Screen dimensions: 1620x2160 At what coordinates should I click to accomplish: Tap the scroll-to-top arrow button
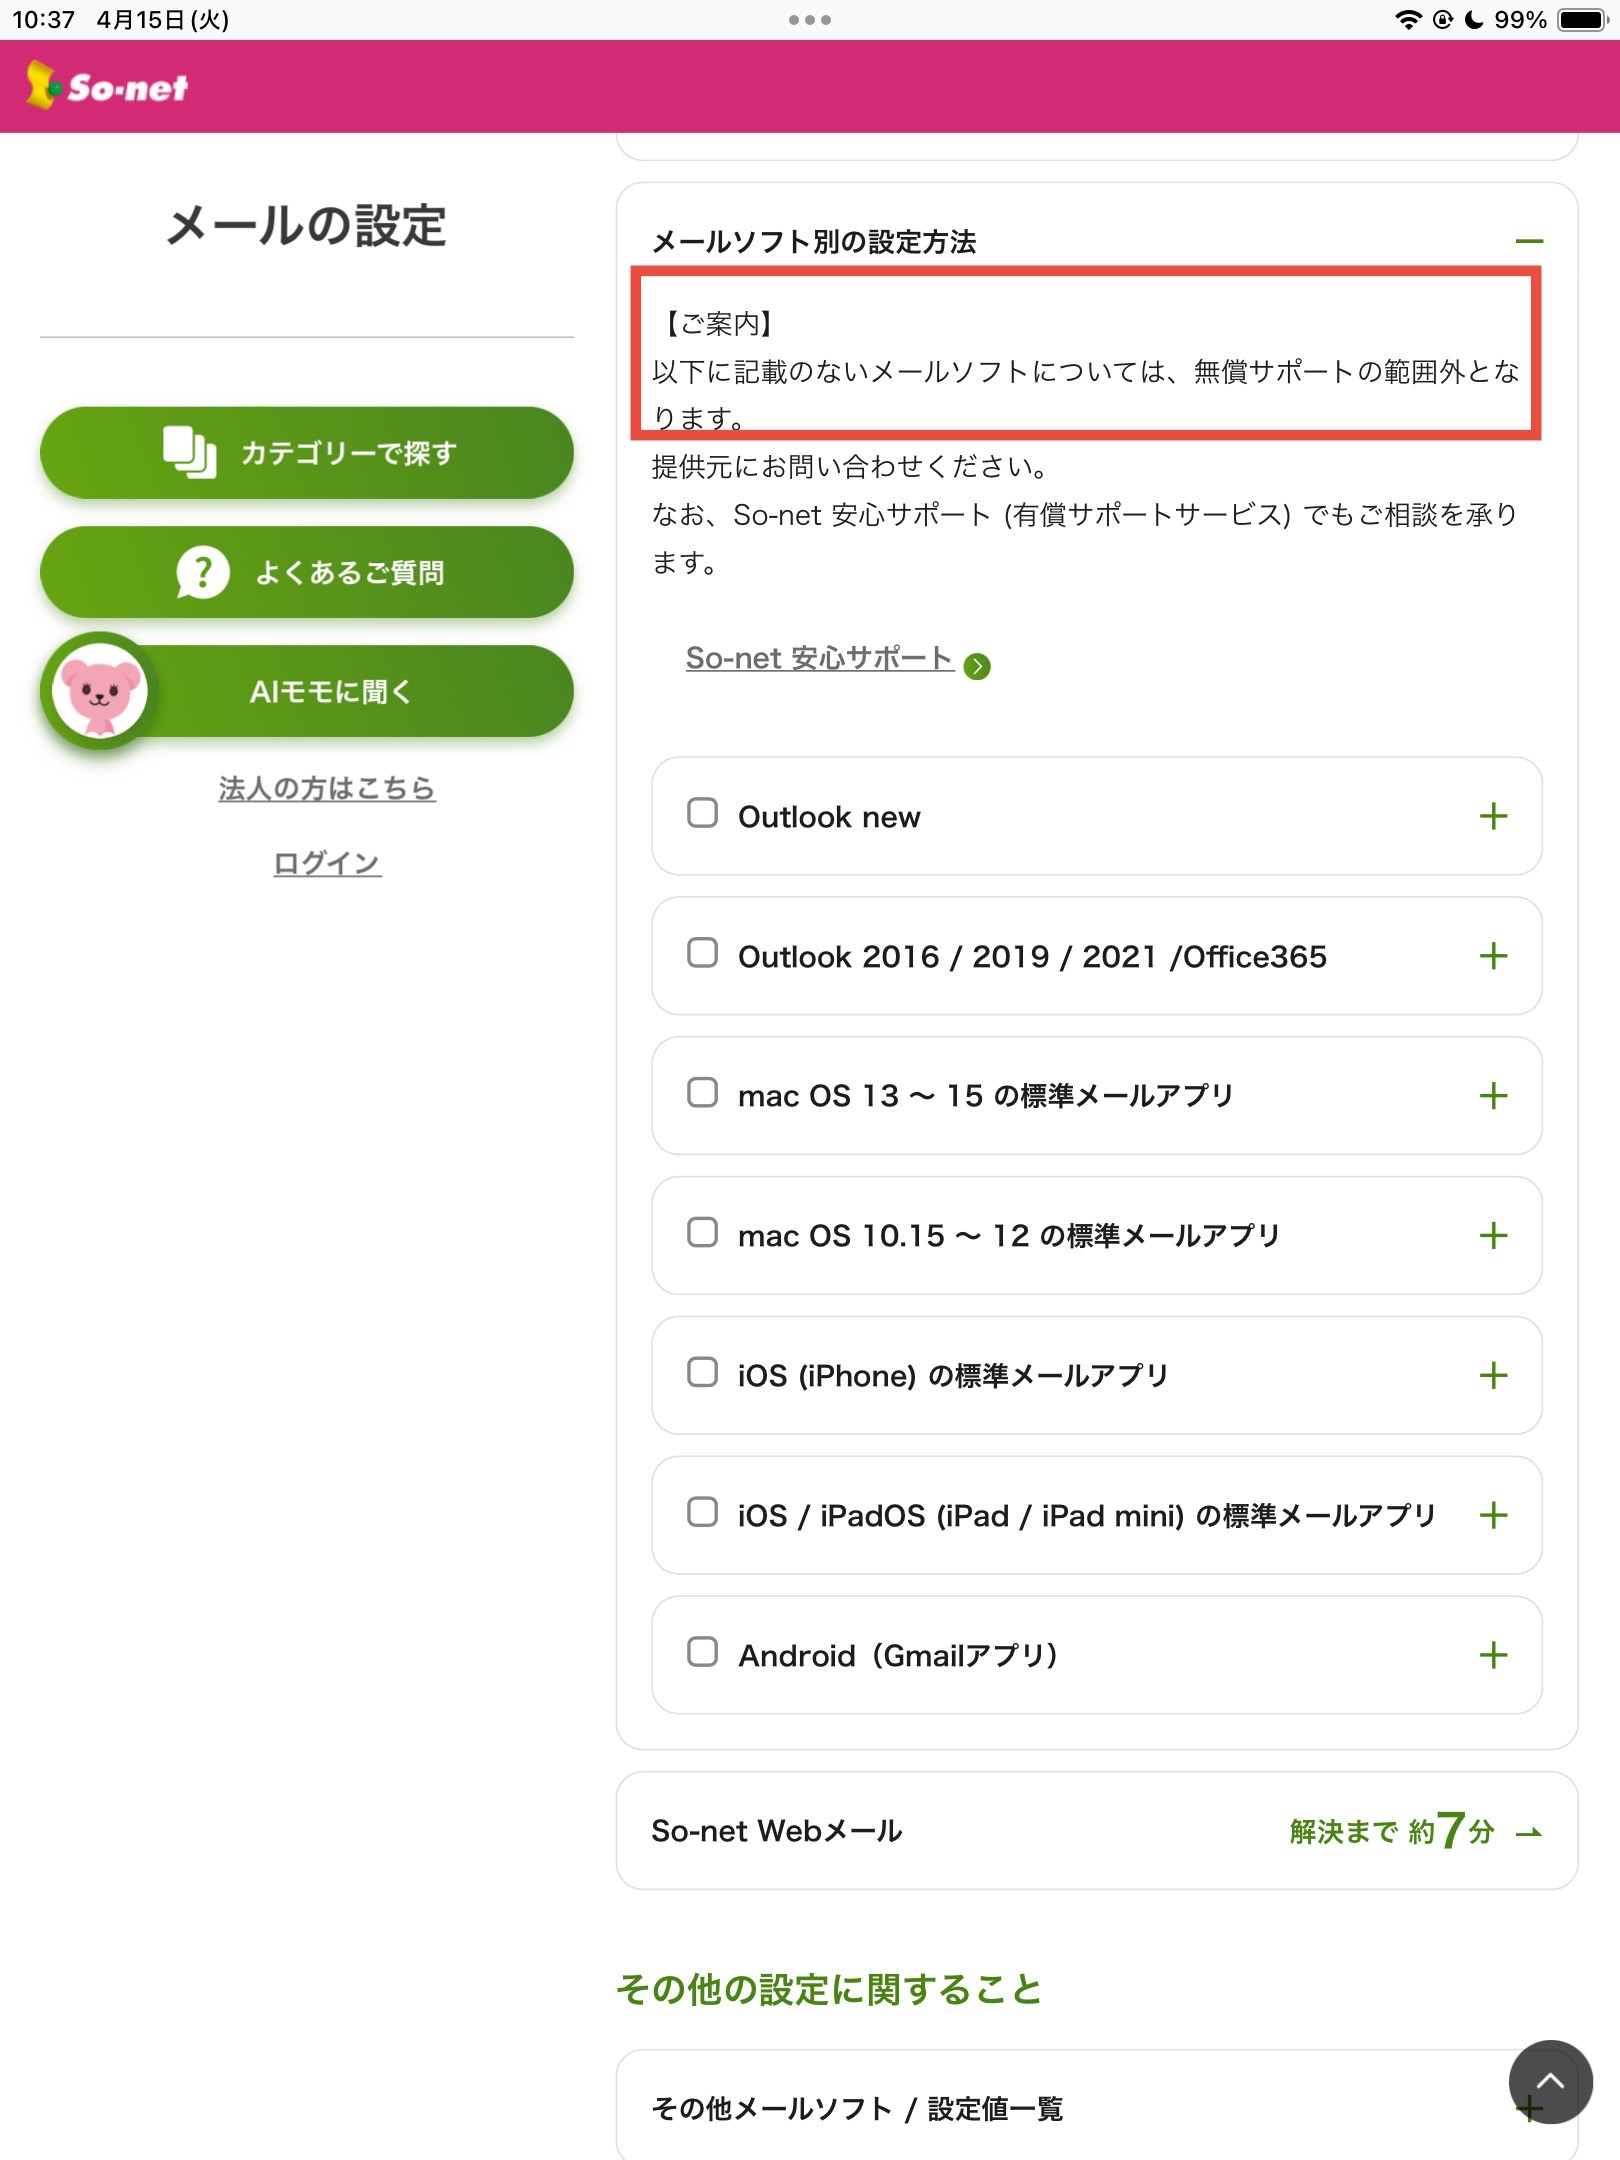(1550, 2081)
